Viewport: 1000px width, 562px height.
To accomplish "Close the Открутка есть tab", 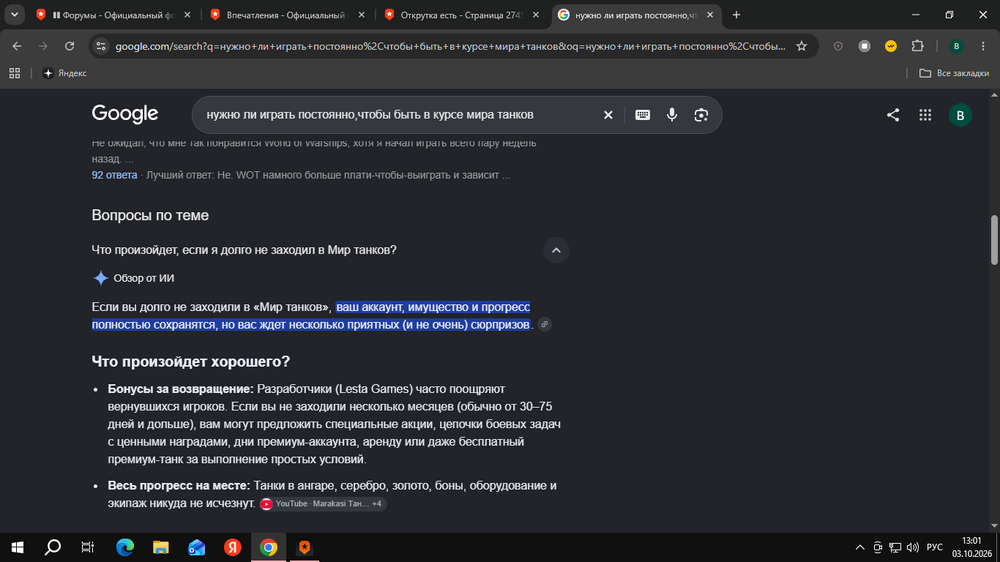I will (x=536, y=15).
